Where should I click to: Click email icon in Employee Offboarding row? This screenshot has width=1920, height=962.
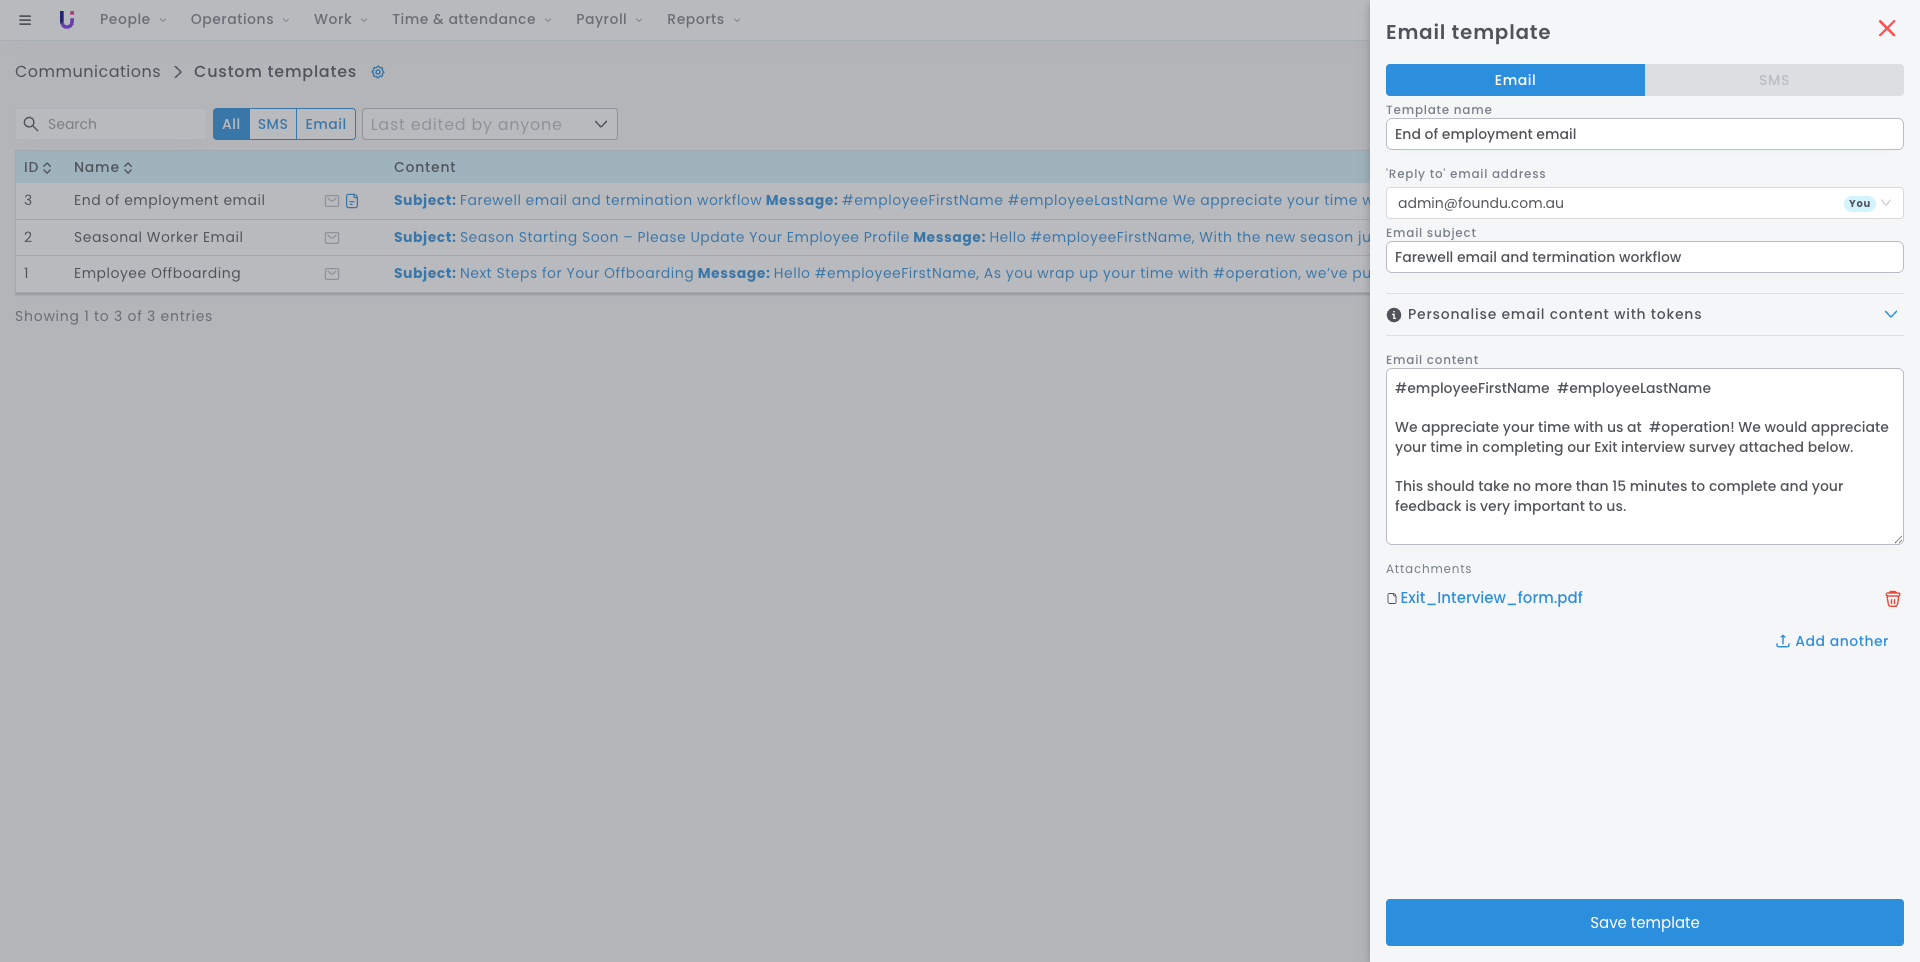click(332, 274)
